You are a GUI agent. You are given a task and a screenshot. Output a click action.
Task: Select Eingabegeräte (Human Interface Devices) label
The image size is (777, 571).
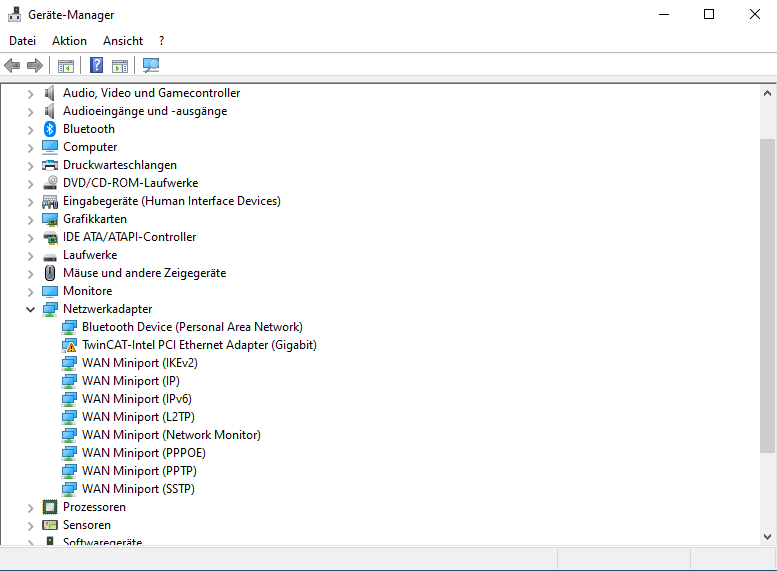171,201
